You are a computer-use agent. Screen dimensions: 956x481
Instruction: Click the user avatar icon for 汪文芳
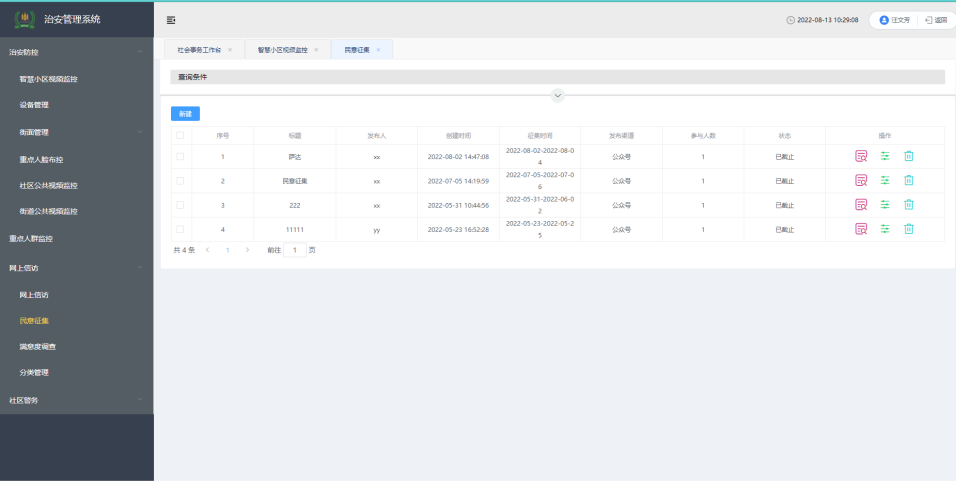[x=883, y=20]
